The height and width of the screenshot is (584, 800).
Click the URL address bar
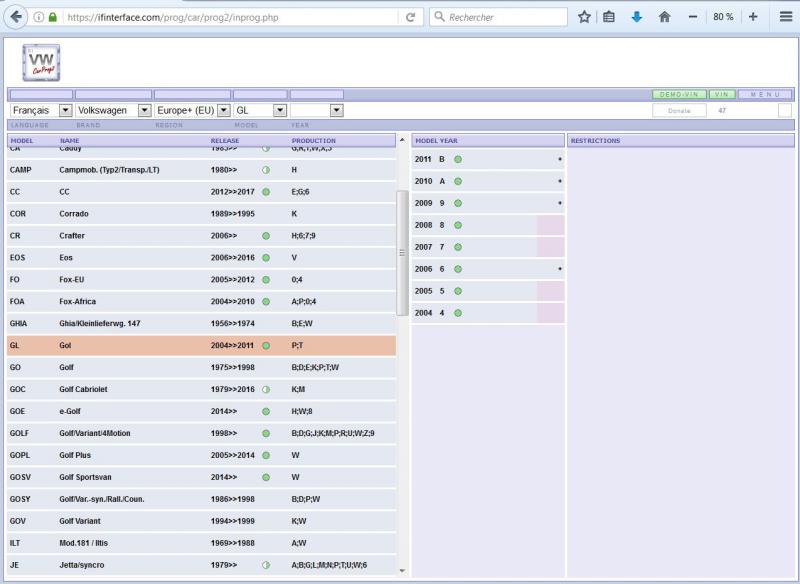(231, 17)
